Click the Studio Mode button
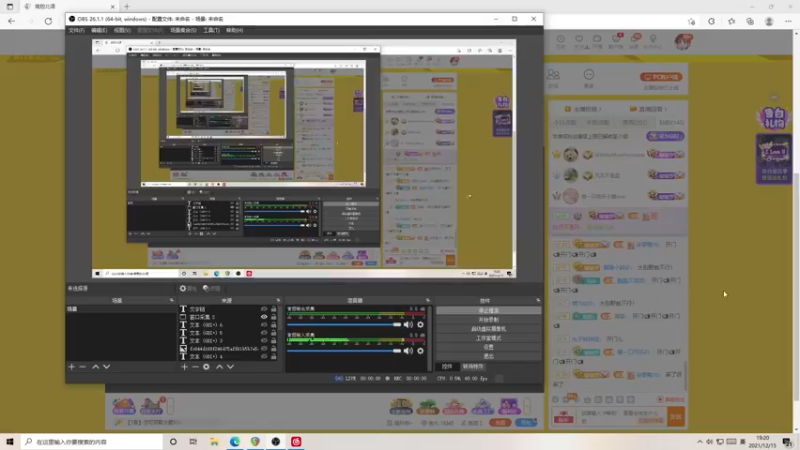This screenshot has width=800, height=450. [488, 338]
